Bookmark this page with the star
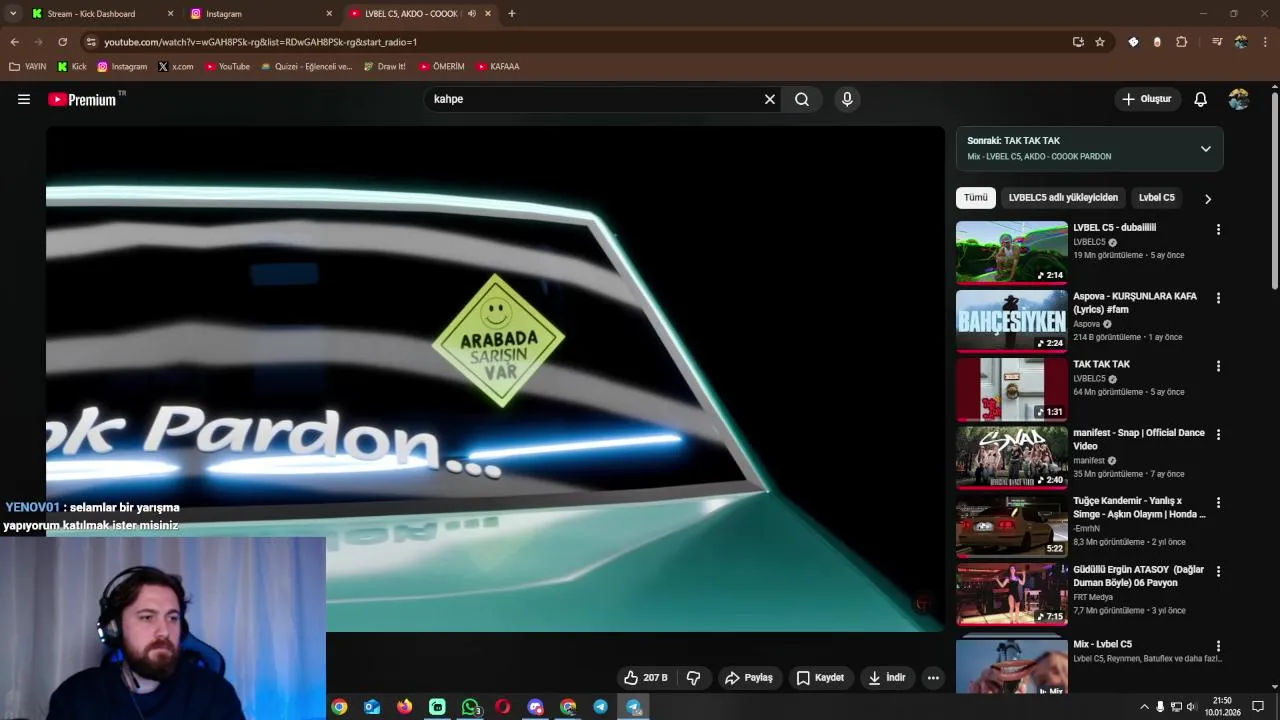Image resolution: width=1280 pixels, height=720 pixels. coord(1100,42)
